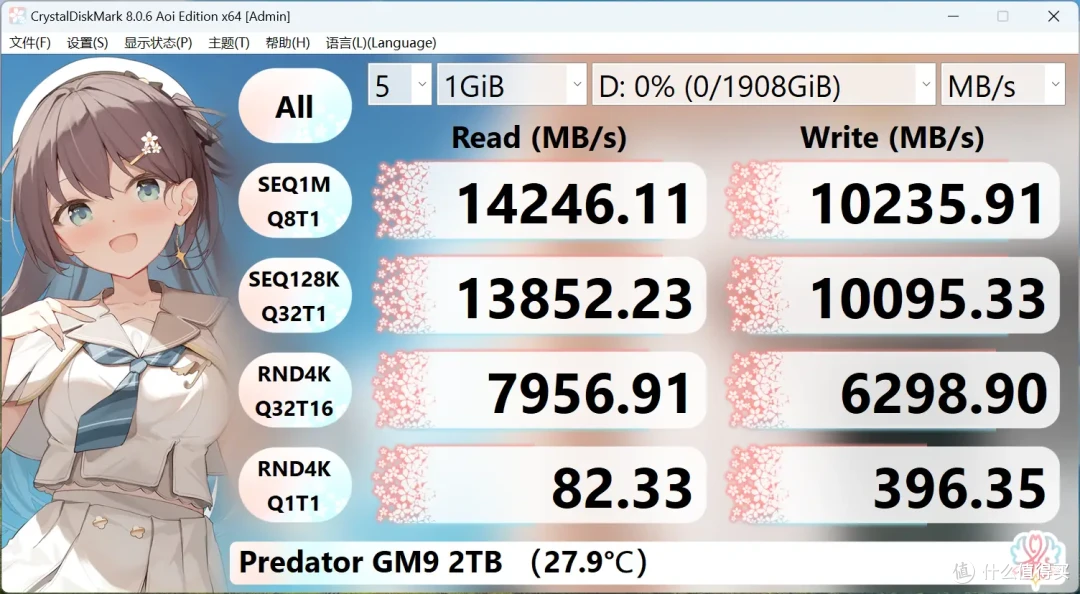
Task: Open the 文件(F) menu
Action: pyautogui.click(x=30, y=43)
